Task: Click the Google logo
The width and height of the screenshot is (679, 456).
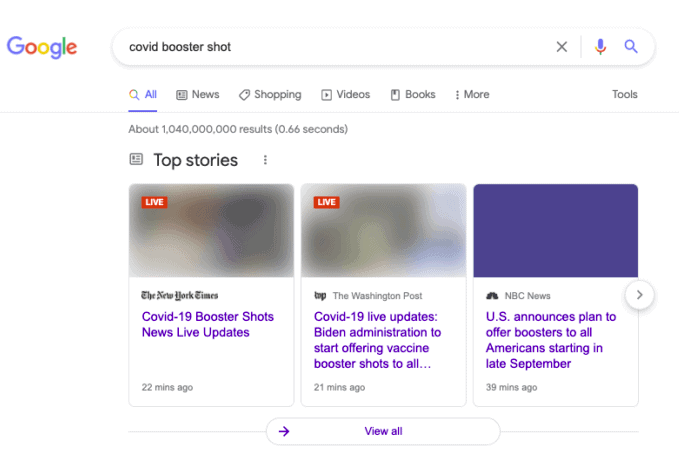Action: click(42, 47)
